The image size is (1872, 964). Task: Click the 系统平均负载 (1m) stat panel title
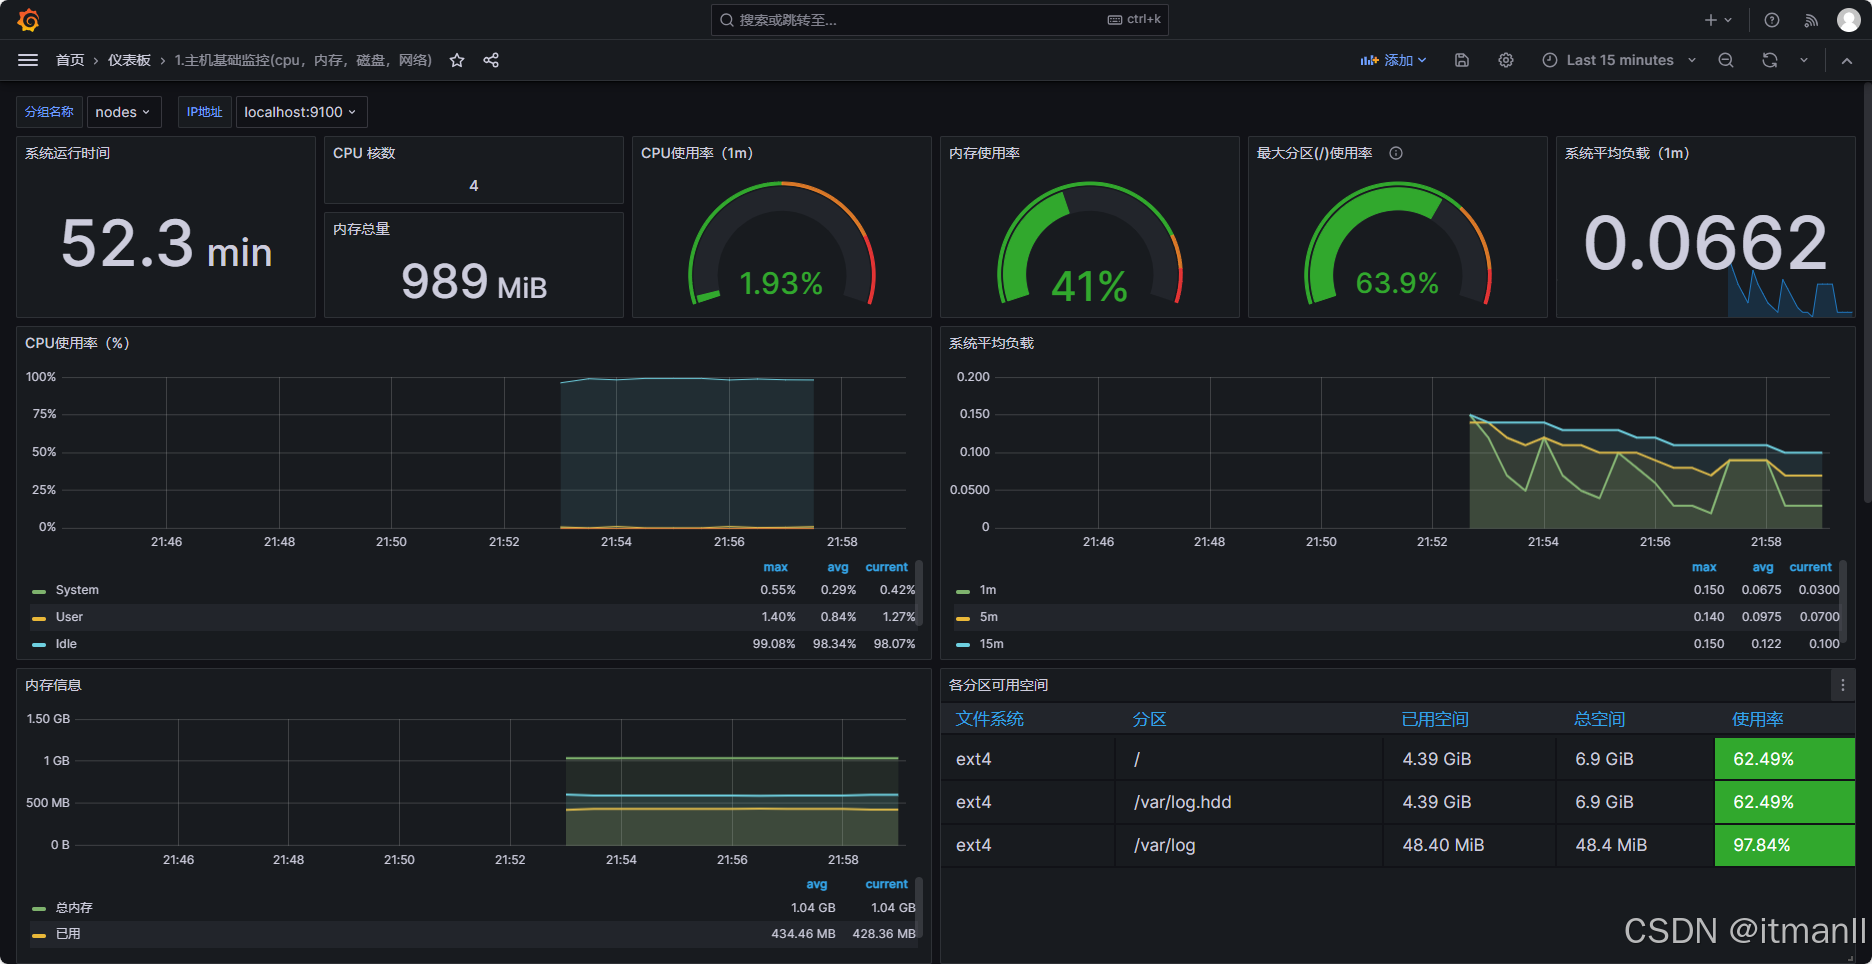pyautogui.click(x=1627, y=153)
